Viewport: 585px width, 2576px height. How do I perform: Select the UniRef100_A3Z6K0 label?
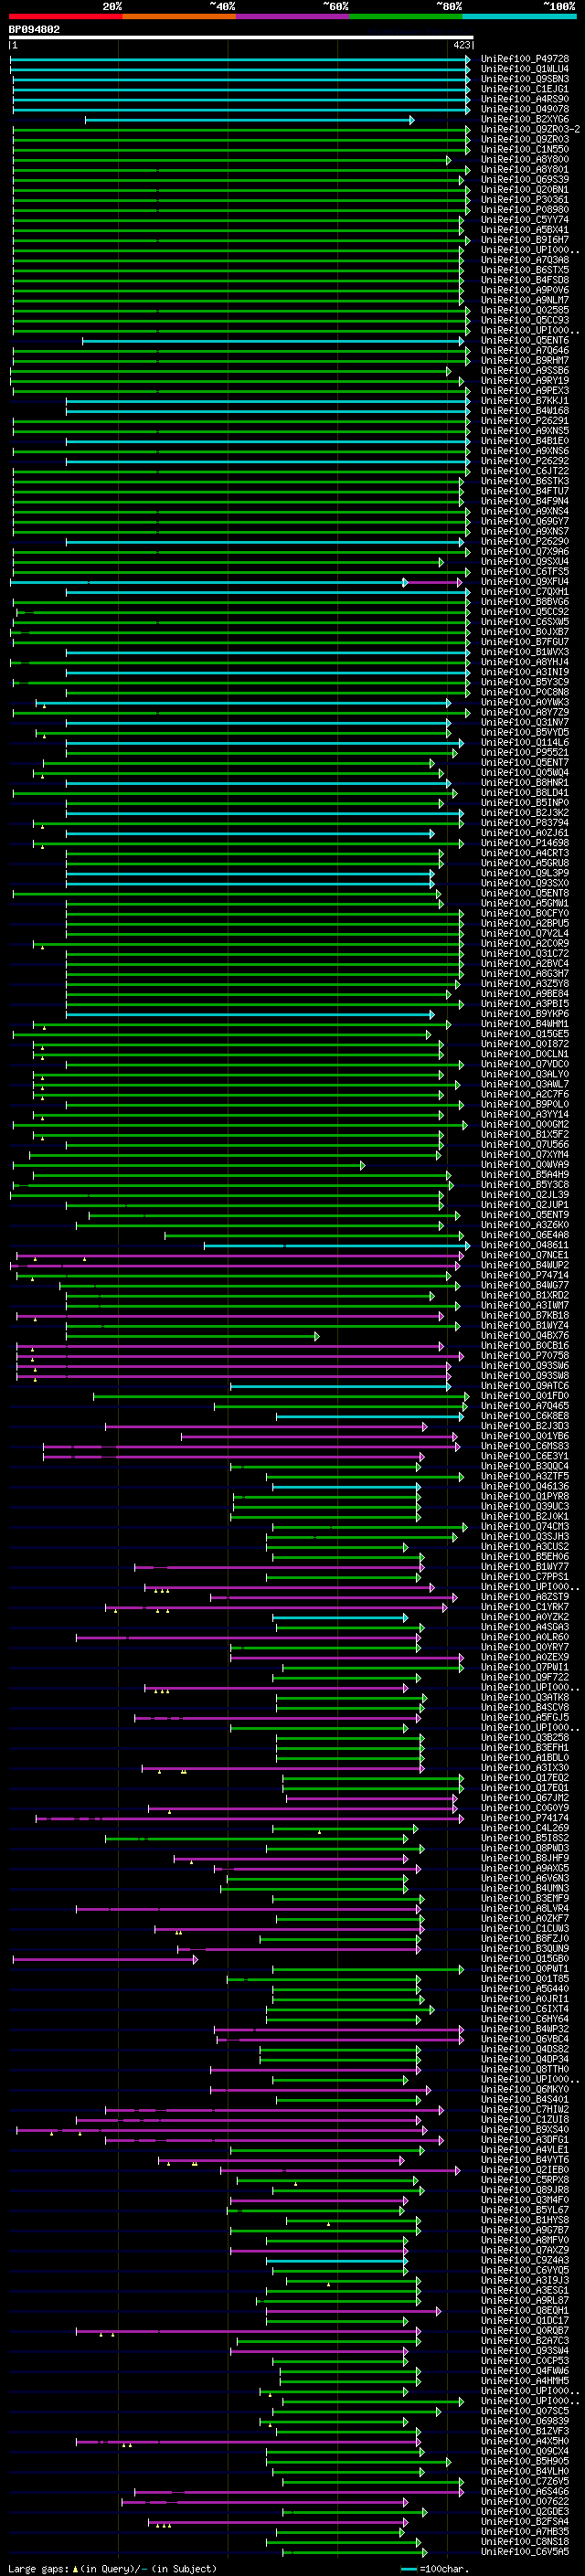[x=525, y=1225]
